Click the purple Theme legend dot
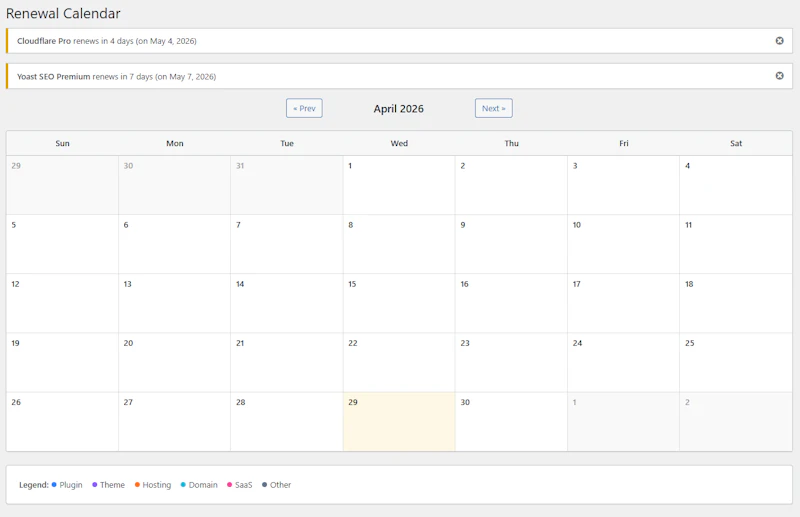The image size is (800, 517). (x=94, y=484)
